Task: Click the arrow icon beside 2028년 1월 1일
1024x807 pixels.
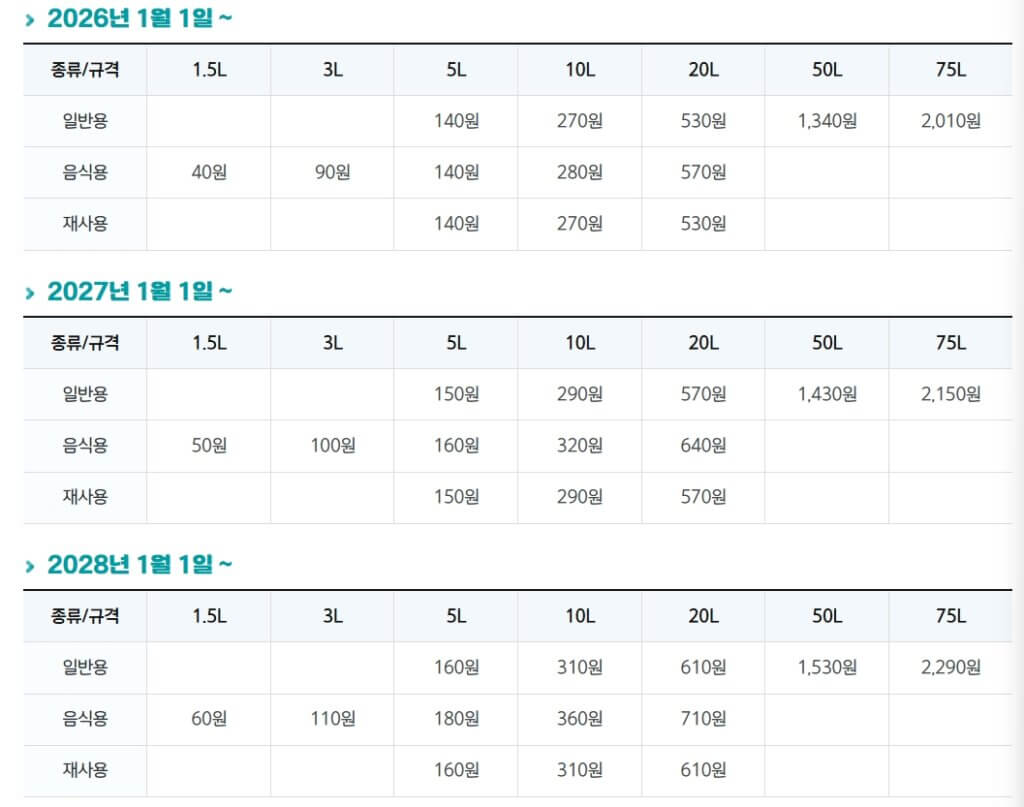Action: pyautogui.click(x=31, y=566)
